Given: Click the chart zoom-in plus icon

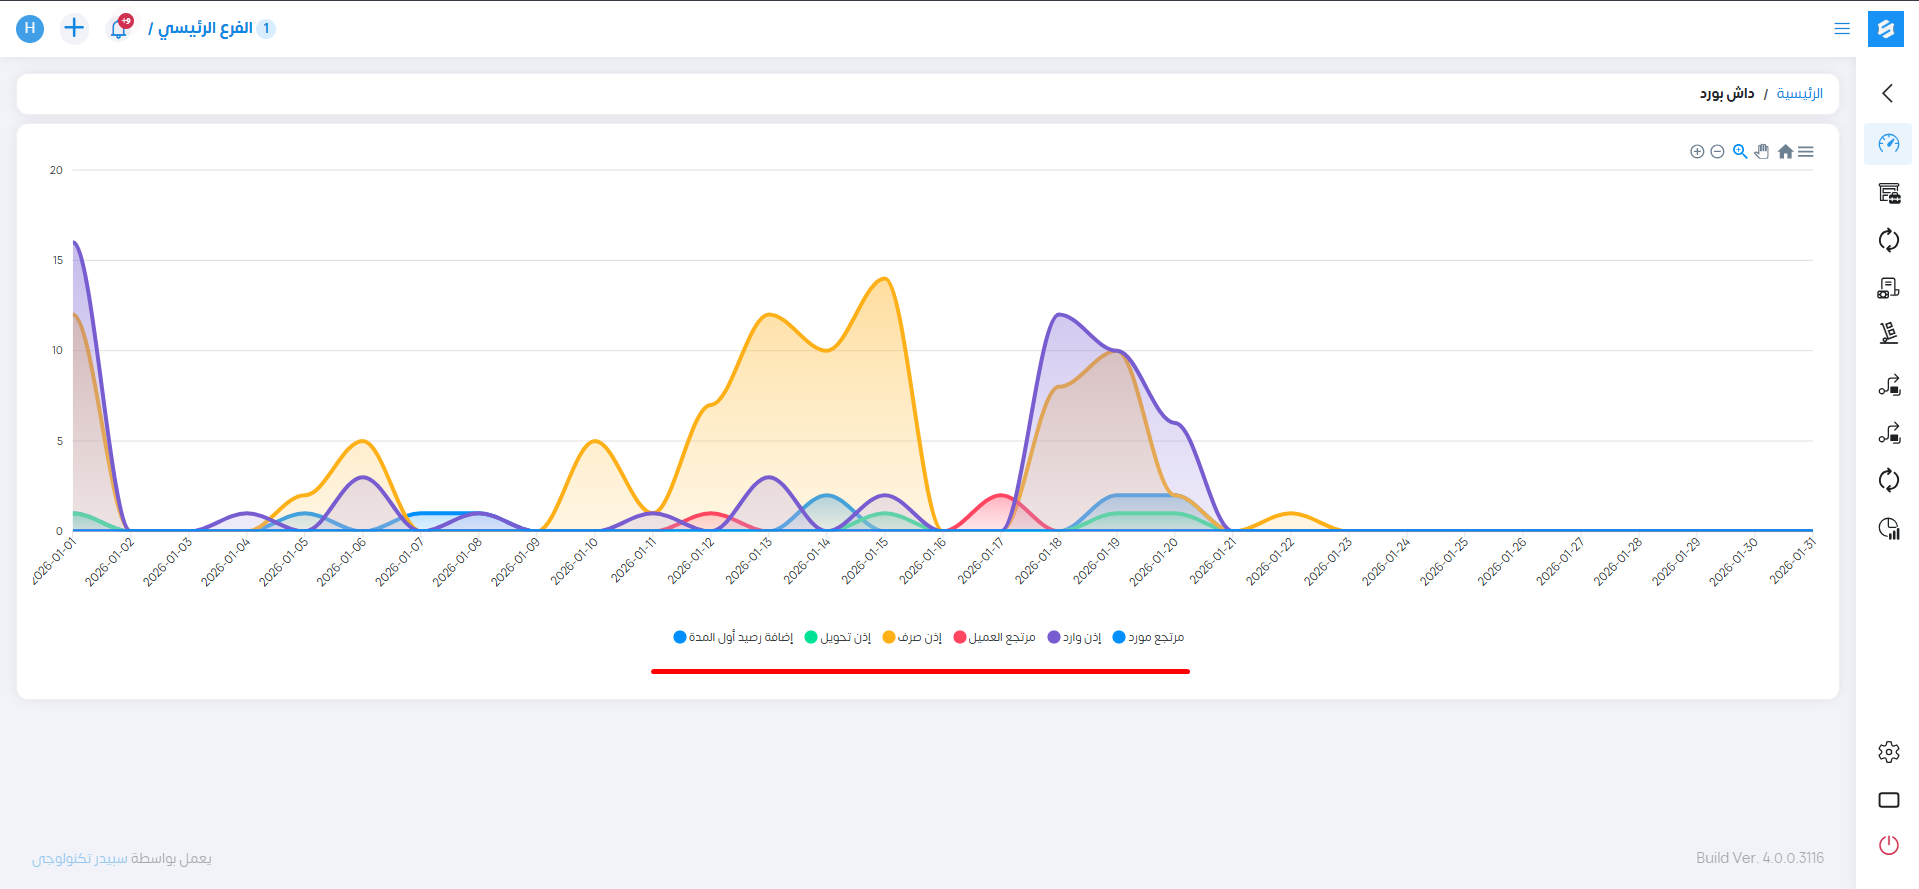Looking at the screenshot, I should pos(1697,152).
